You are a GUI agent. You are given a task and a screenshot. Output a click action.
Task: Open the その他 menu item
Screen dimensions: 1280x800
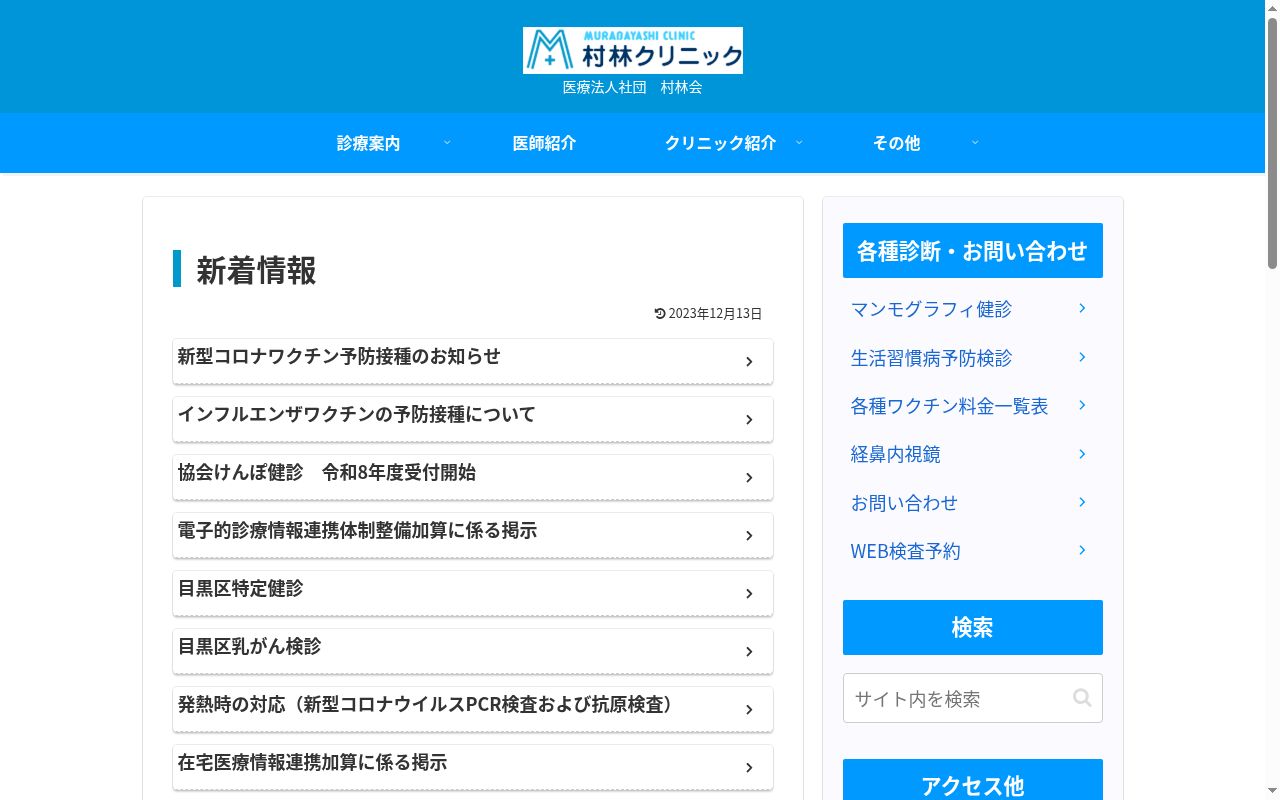tap(896, 143)
